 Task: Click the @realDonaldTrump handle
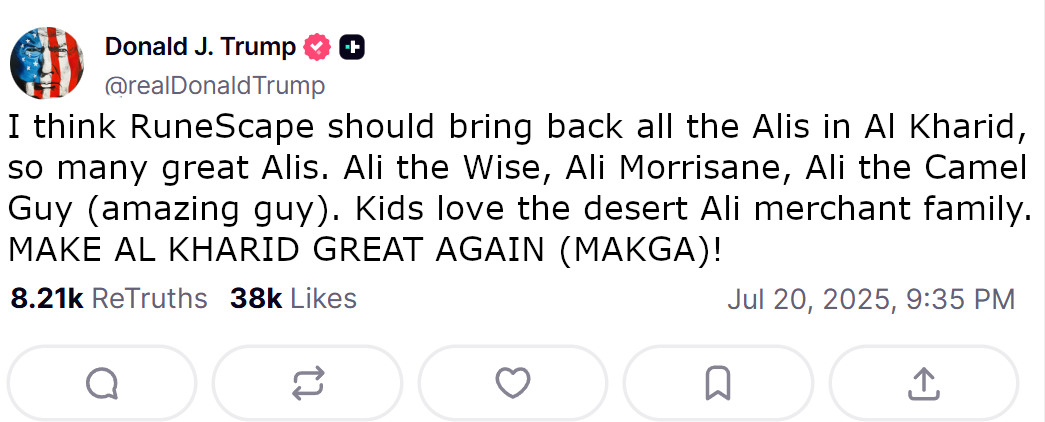[215, 86]
